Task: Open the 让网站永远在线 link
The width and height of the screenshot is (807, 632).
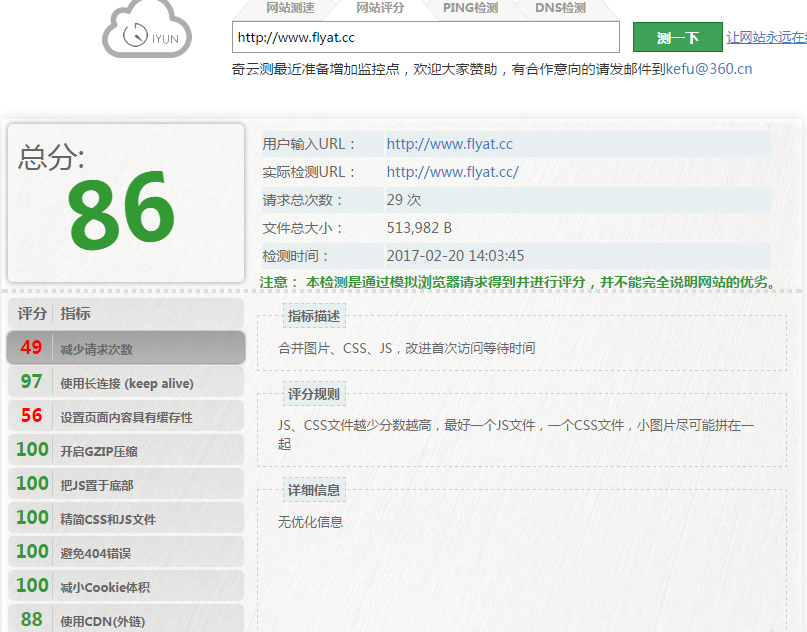Action: tap(766, 37)
